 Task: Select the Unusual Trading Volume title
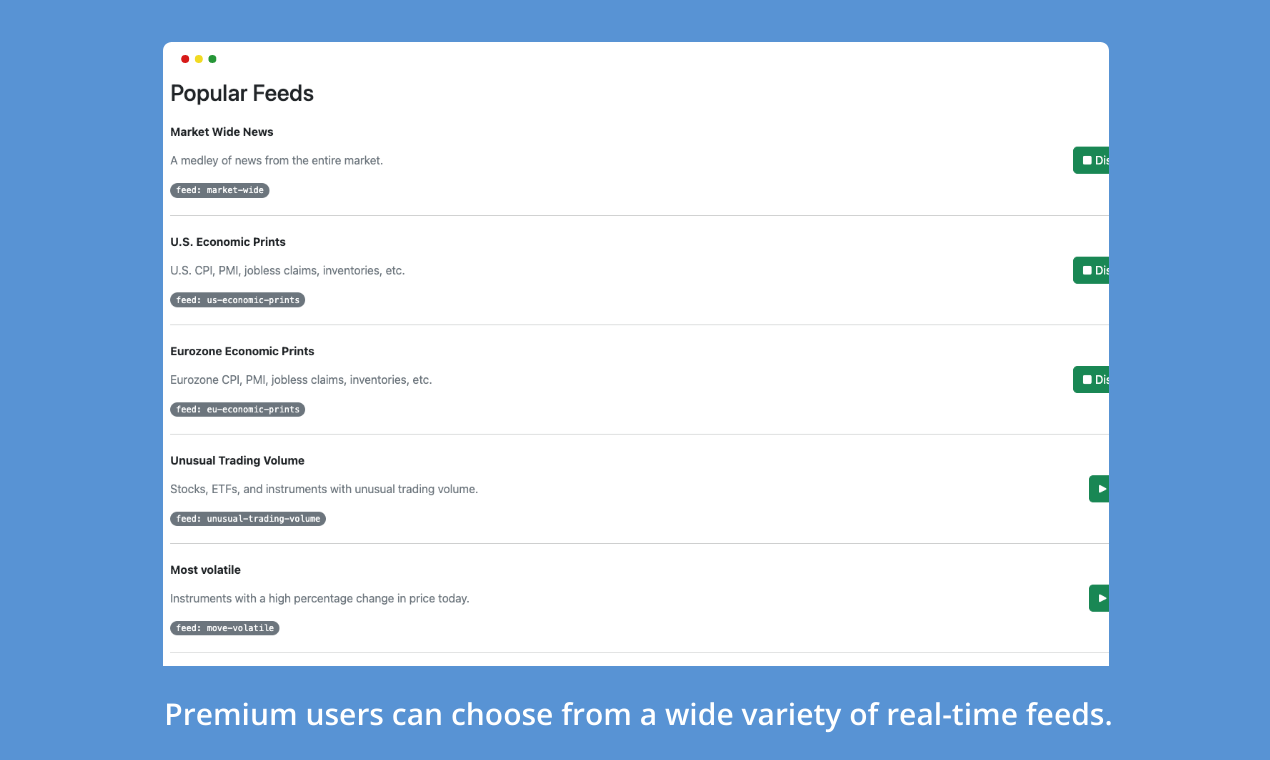(x=237, y=461)
